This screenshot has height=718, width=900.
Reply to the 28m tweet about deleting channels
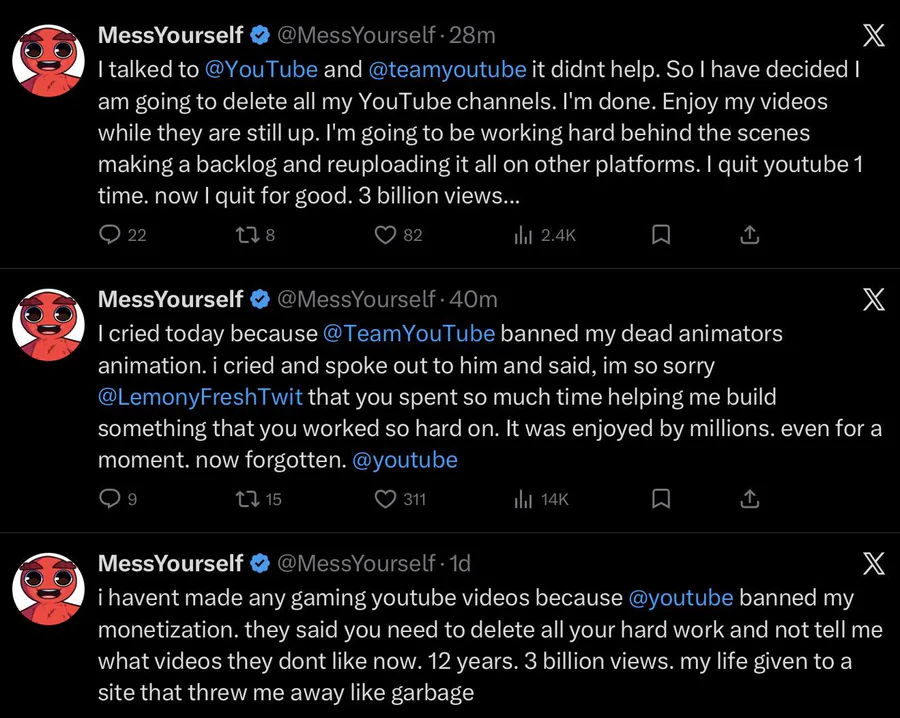tap(110, 235)
